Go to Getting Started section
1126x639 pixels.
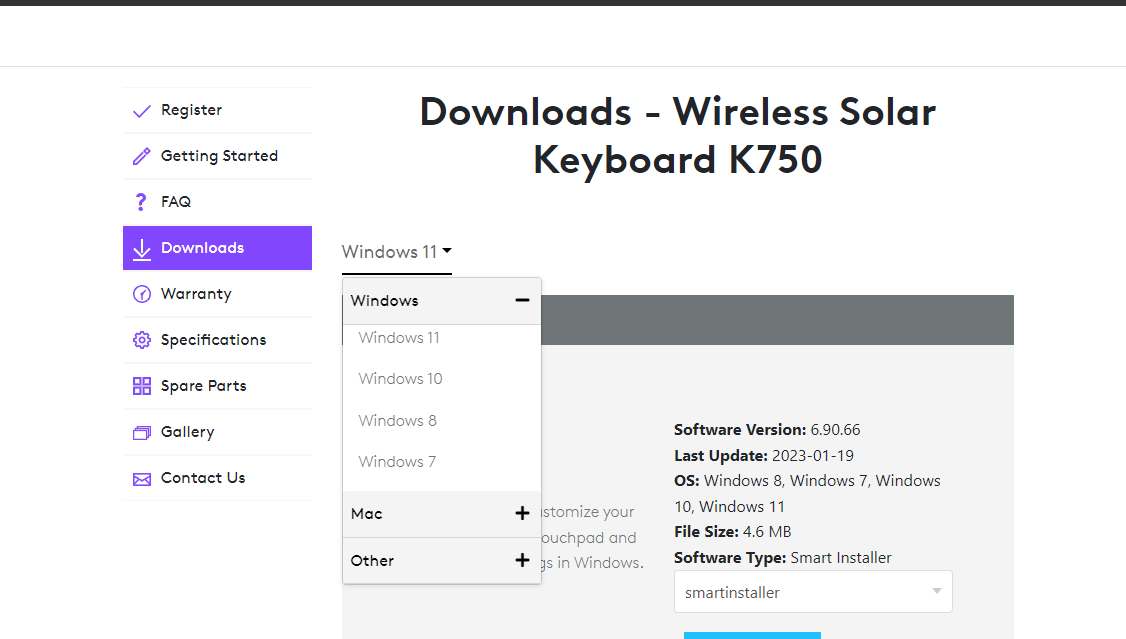click(x=218, y=157)
